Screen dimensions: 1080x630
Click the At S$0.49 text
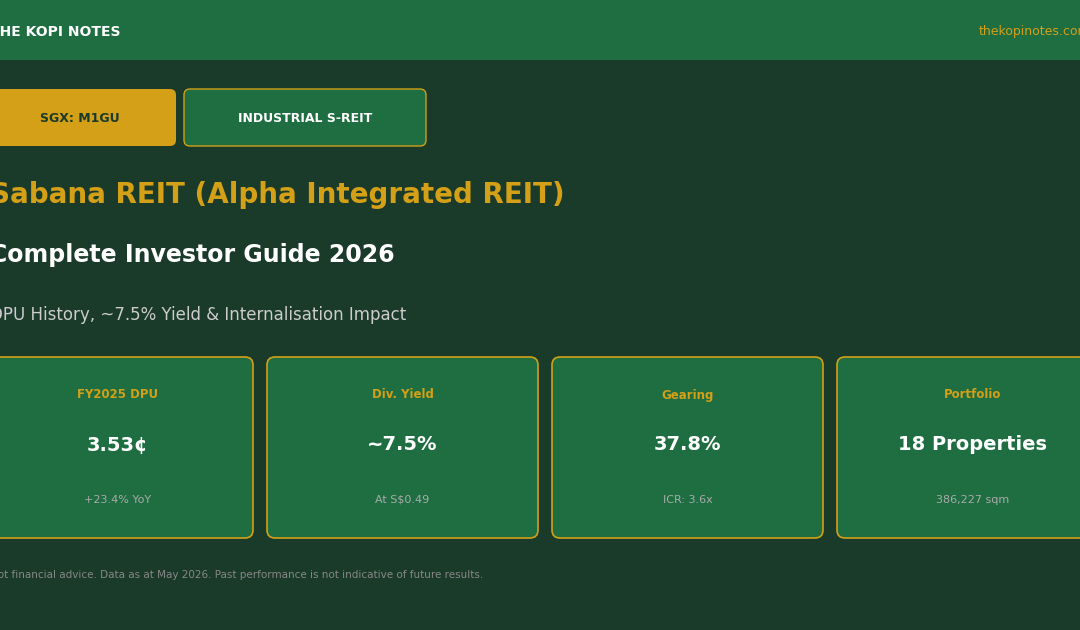402,499
